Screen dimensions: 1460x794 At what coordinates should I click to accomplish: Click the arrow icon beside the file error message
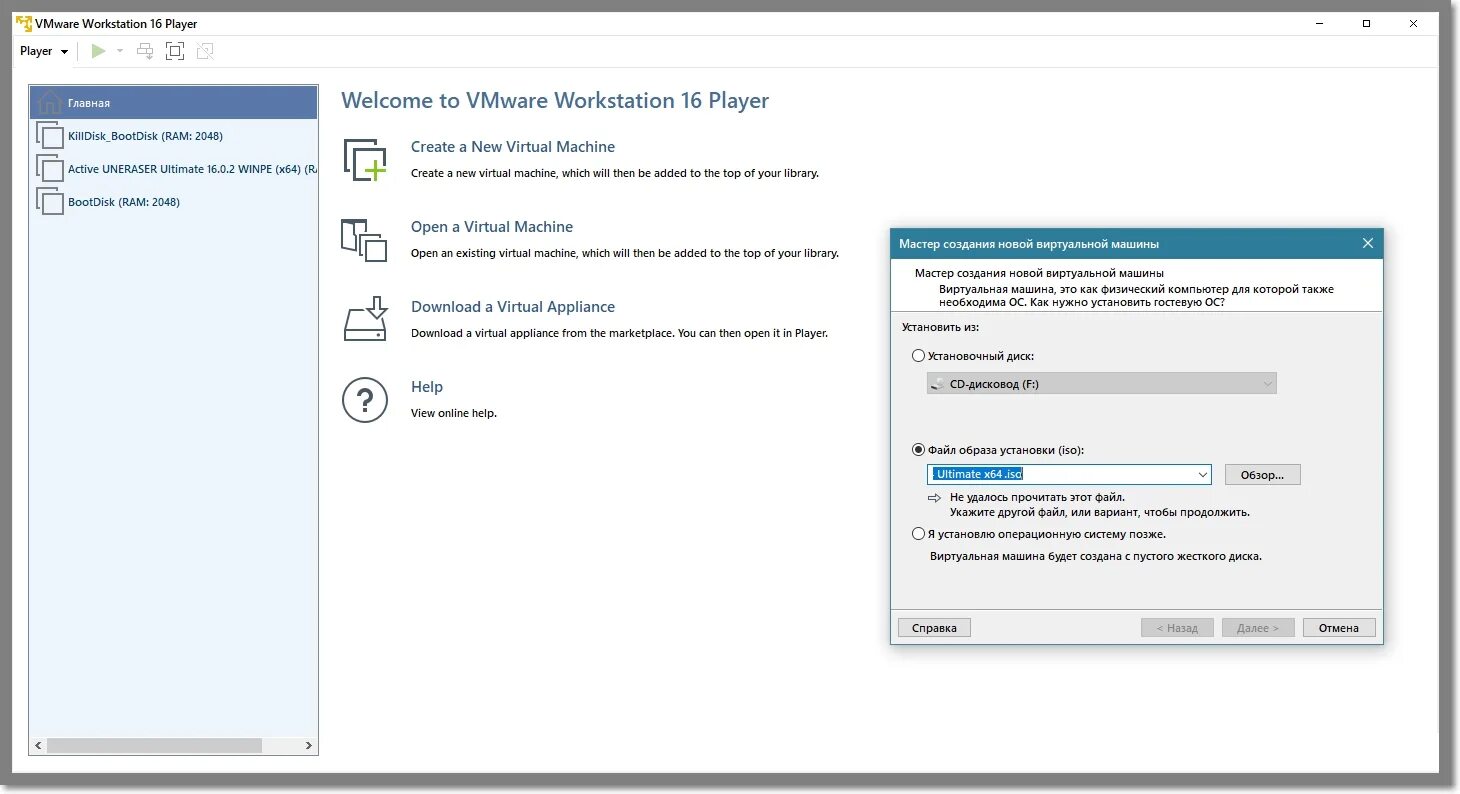click(x=934, y=497)
